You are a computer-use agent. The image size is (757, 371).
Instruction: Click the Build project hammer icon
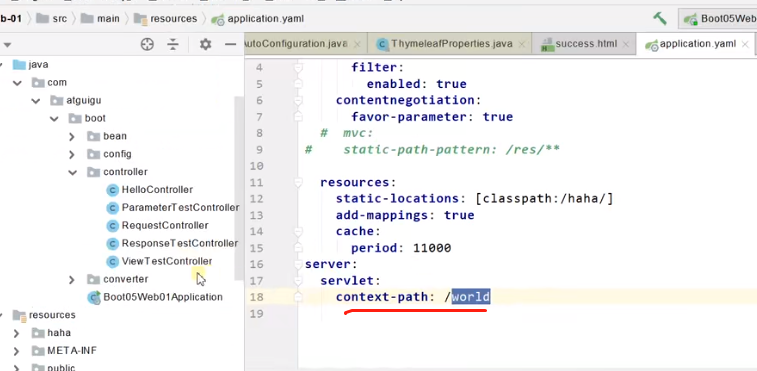pyautogui.click(x=659, y=18)
